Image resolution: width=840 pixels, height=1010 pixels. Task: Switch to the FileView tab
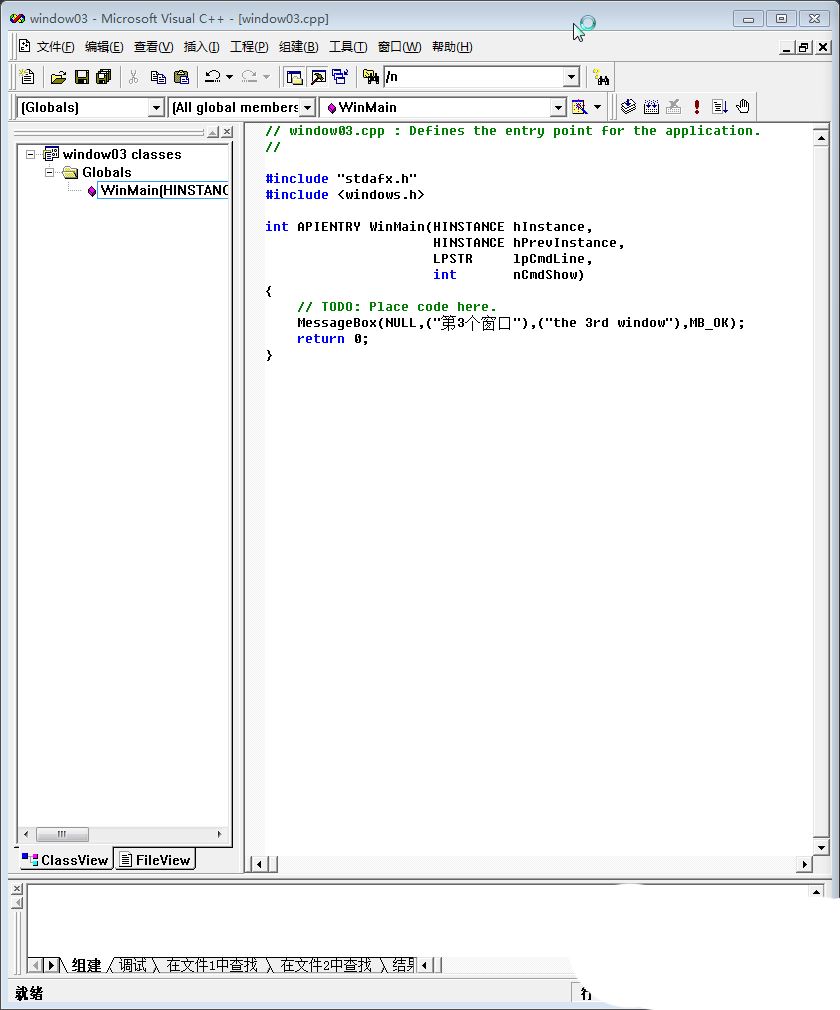pyautogui.click(x=154, y=859)
